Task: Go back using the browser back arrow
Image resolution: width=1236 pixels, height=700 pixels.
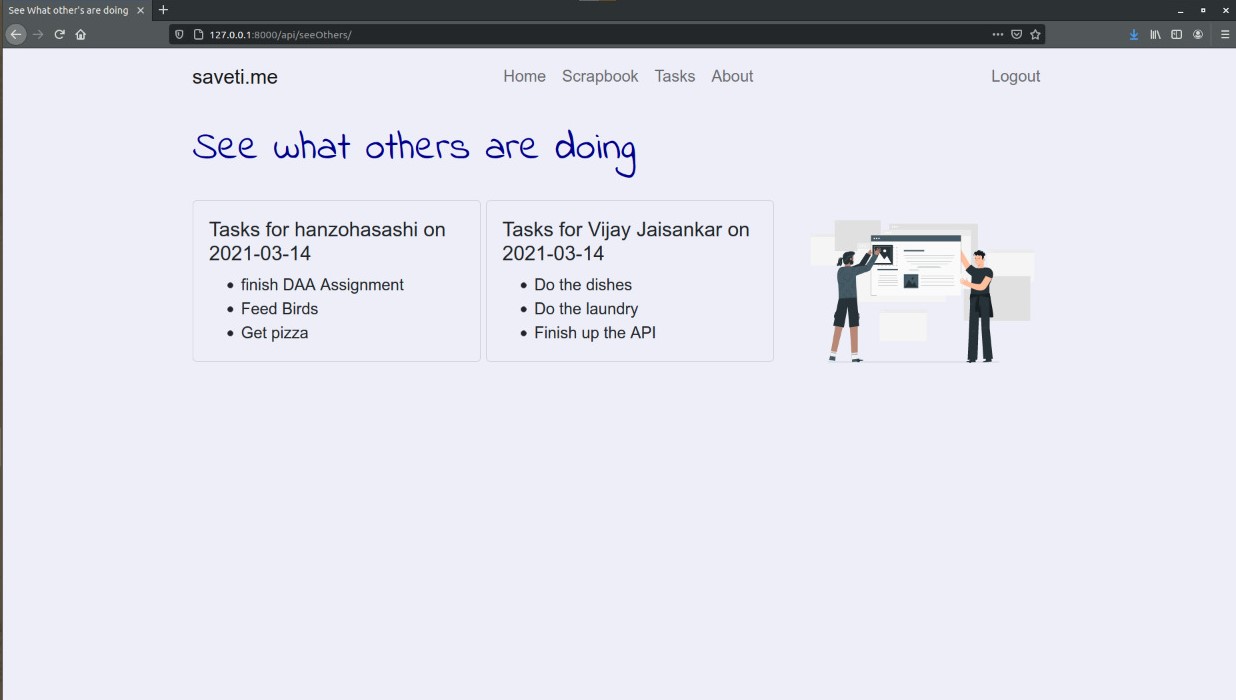Action: pos(16,34)
